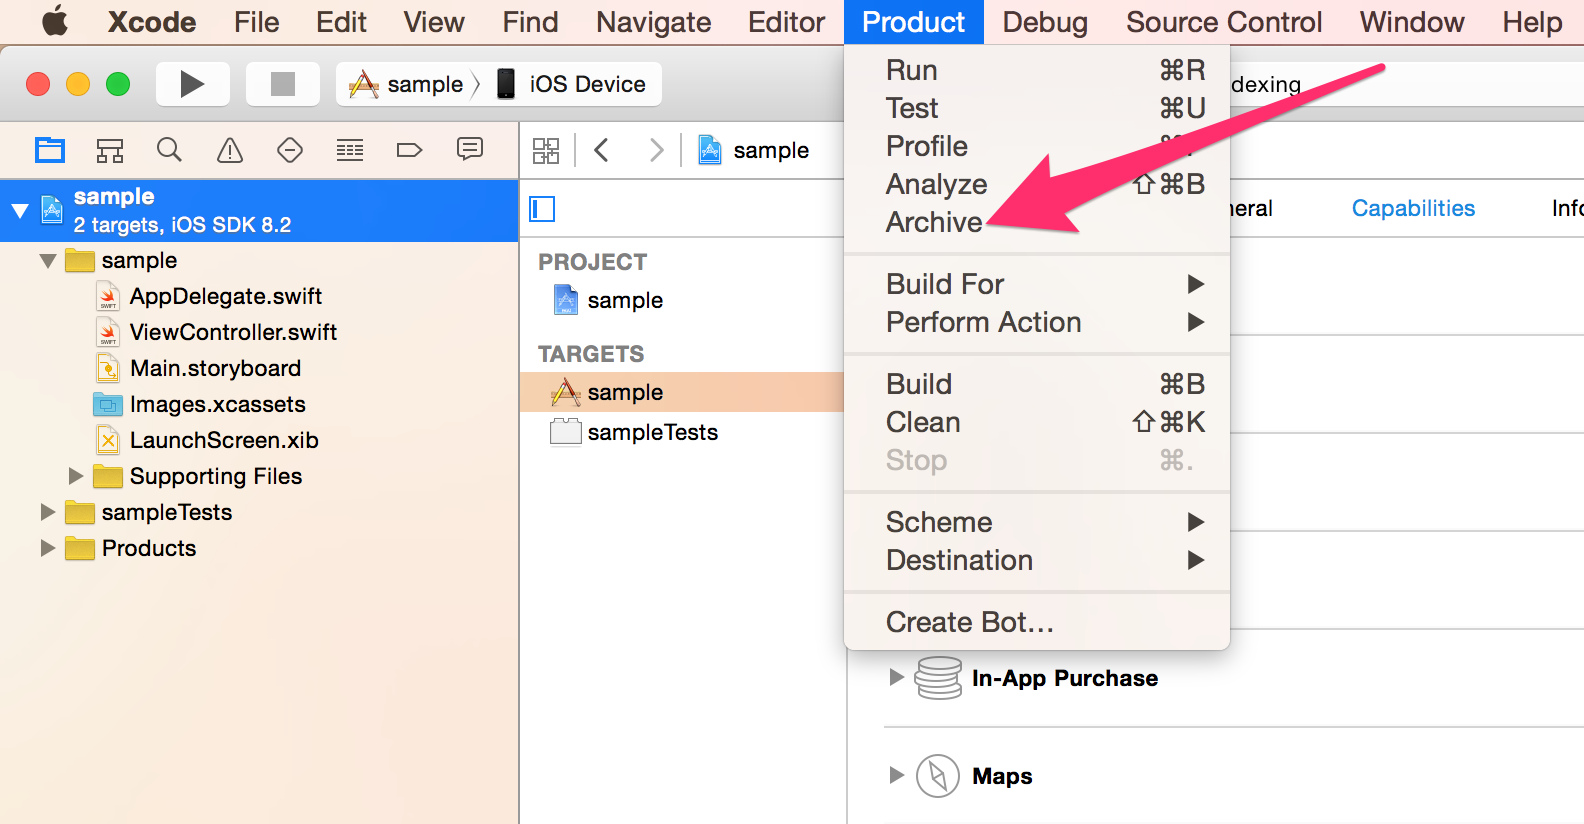Show the Breakpoint navigator icon

coord(409,150)
